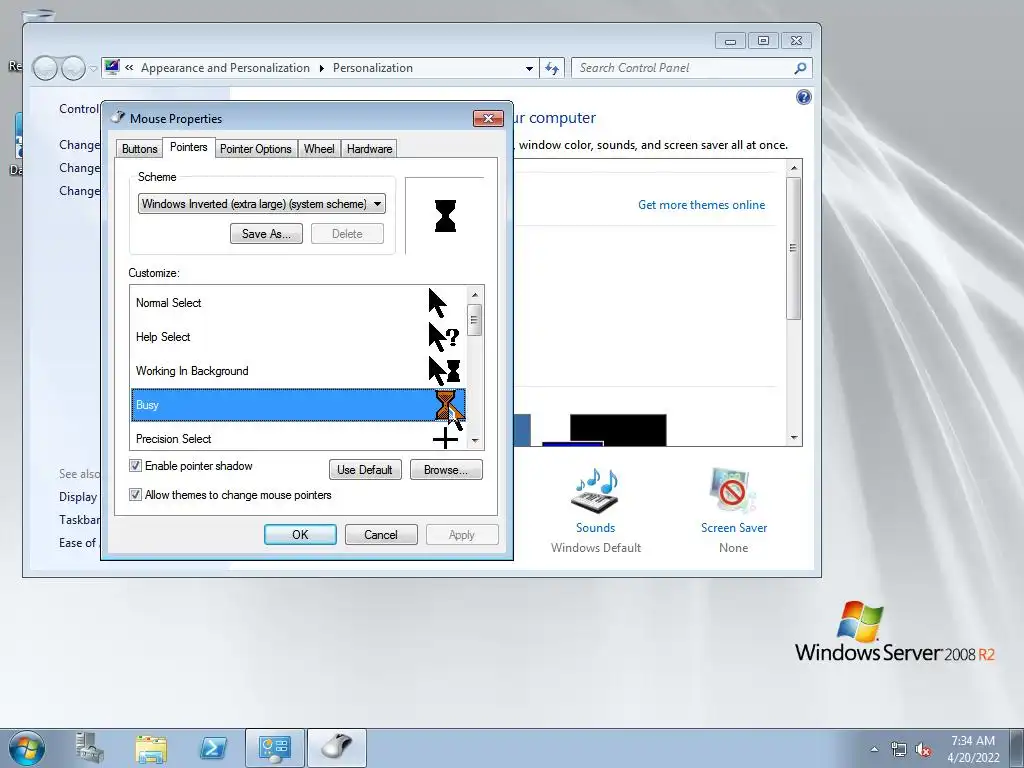Choose the Working In Background pointer row
The height and width of the screenshot is (768, 1024).
click(x=298, y=371)
